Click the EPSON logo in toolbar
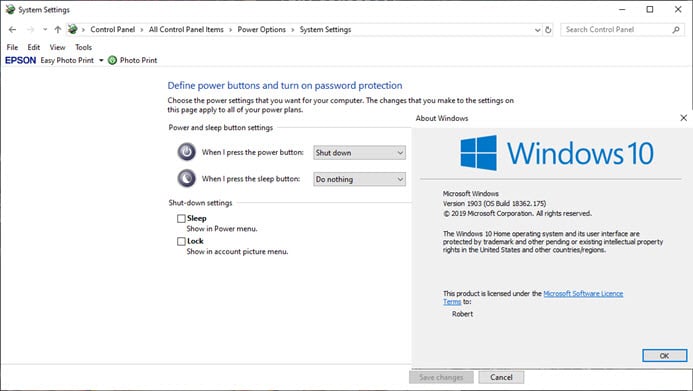693x391 pixels. point(20,60)
